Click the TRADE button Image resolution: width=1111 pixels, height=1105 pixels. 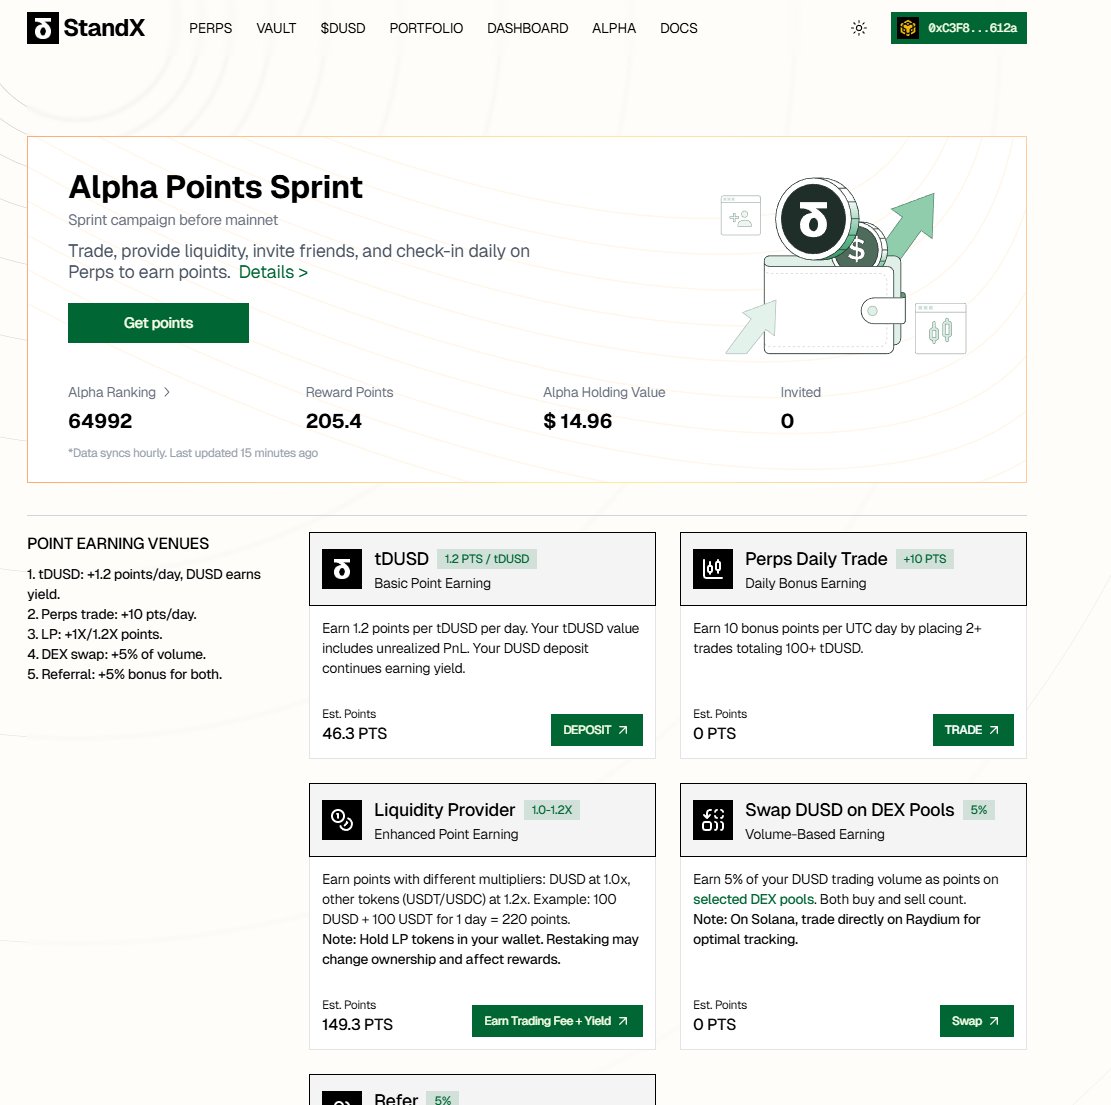[x=973, y=730]
